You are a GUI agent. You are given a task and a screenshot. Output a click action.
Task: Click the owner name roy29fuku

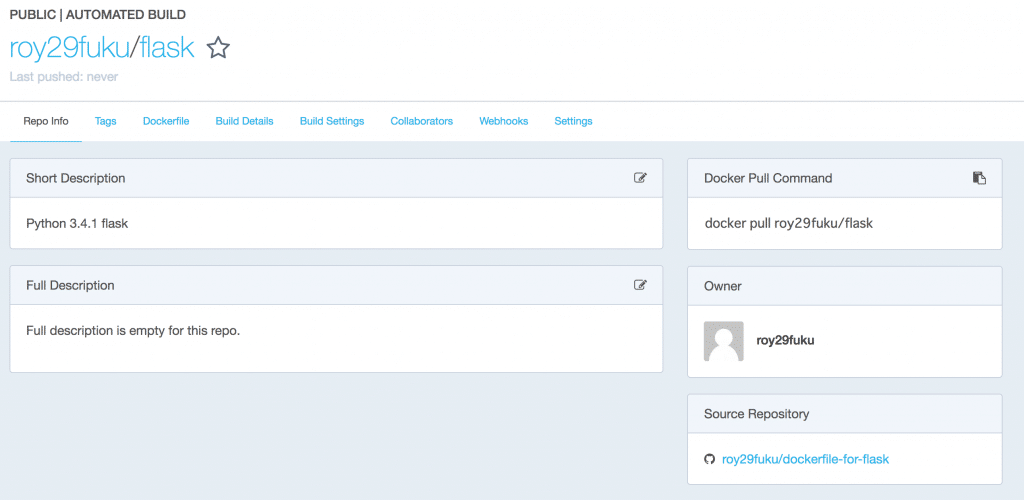pyautogui.click(x=785, y=341)
